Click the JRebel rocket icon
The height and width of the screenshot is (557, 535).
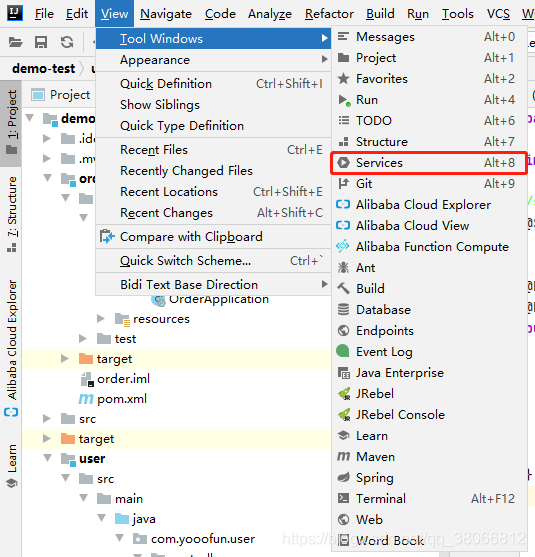tap(344, 394)
